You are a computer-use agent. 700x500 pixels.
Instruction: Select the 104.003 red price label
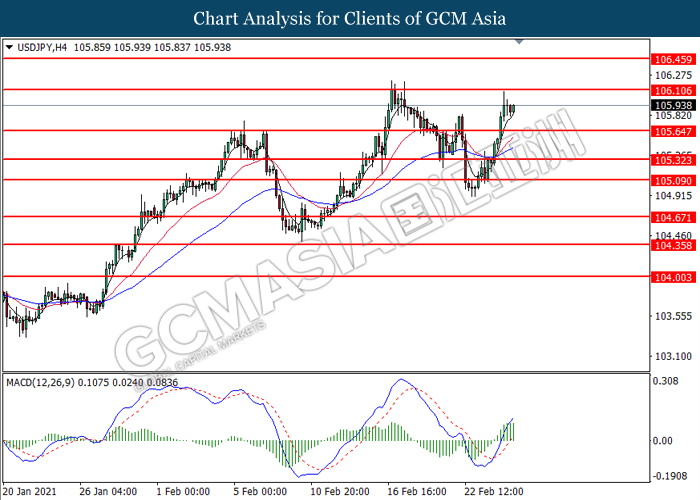(673, 277)
